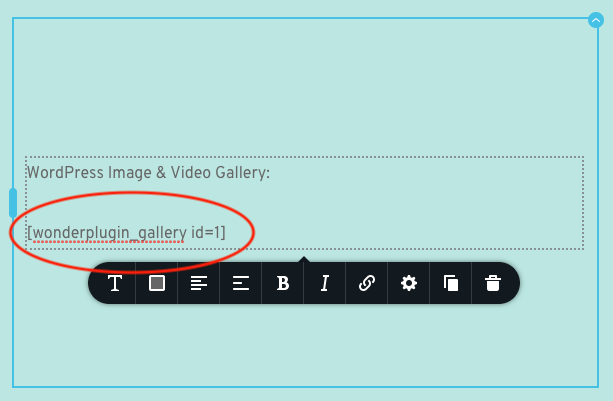613x401 pixels.
Task: Open the typography T tool
Action: 115,283
